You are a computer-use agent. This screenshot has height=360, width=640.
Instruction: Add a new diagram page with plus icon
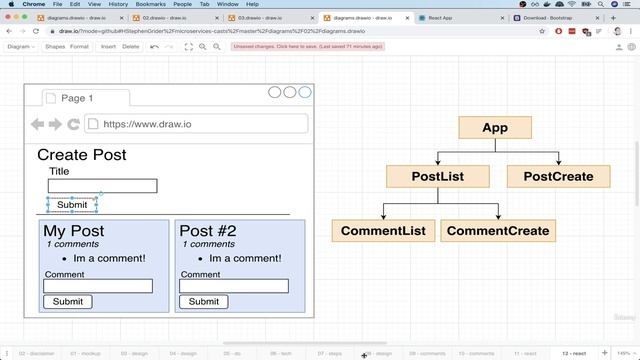(x=604, y=353)
